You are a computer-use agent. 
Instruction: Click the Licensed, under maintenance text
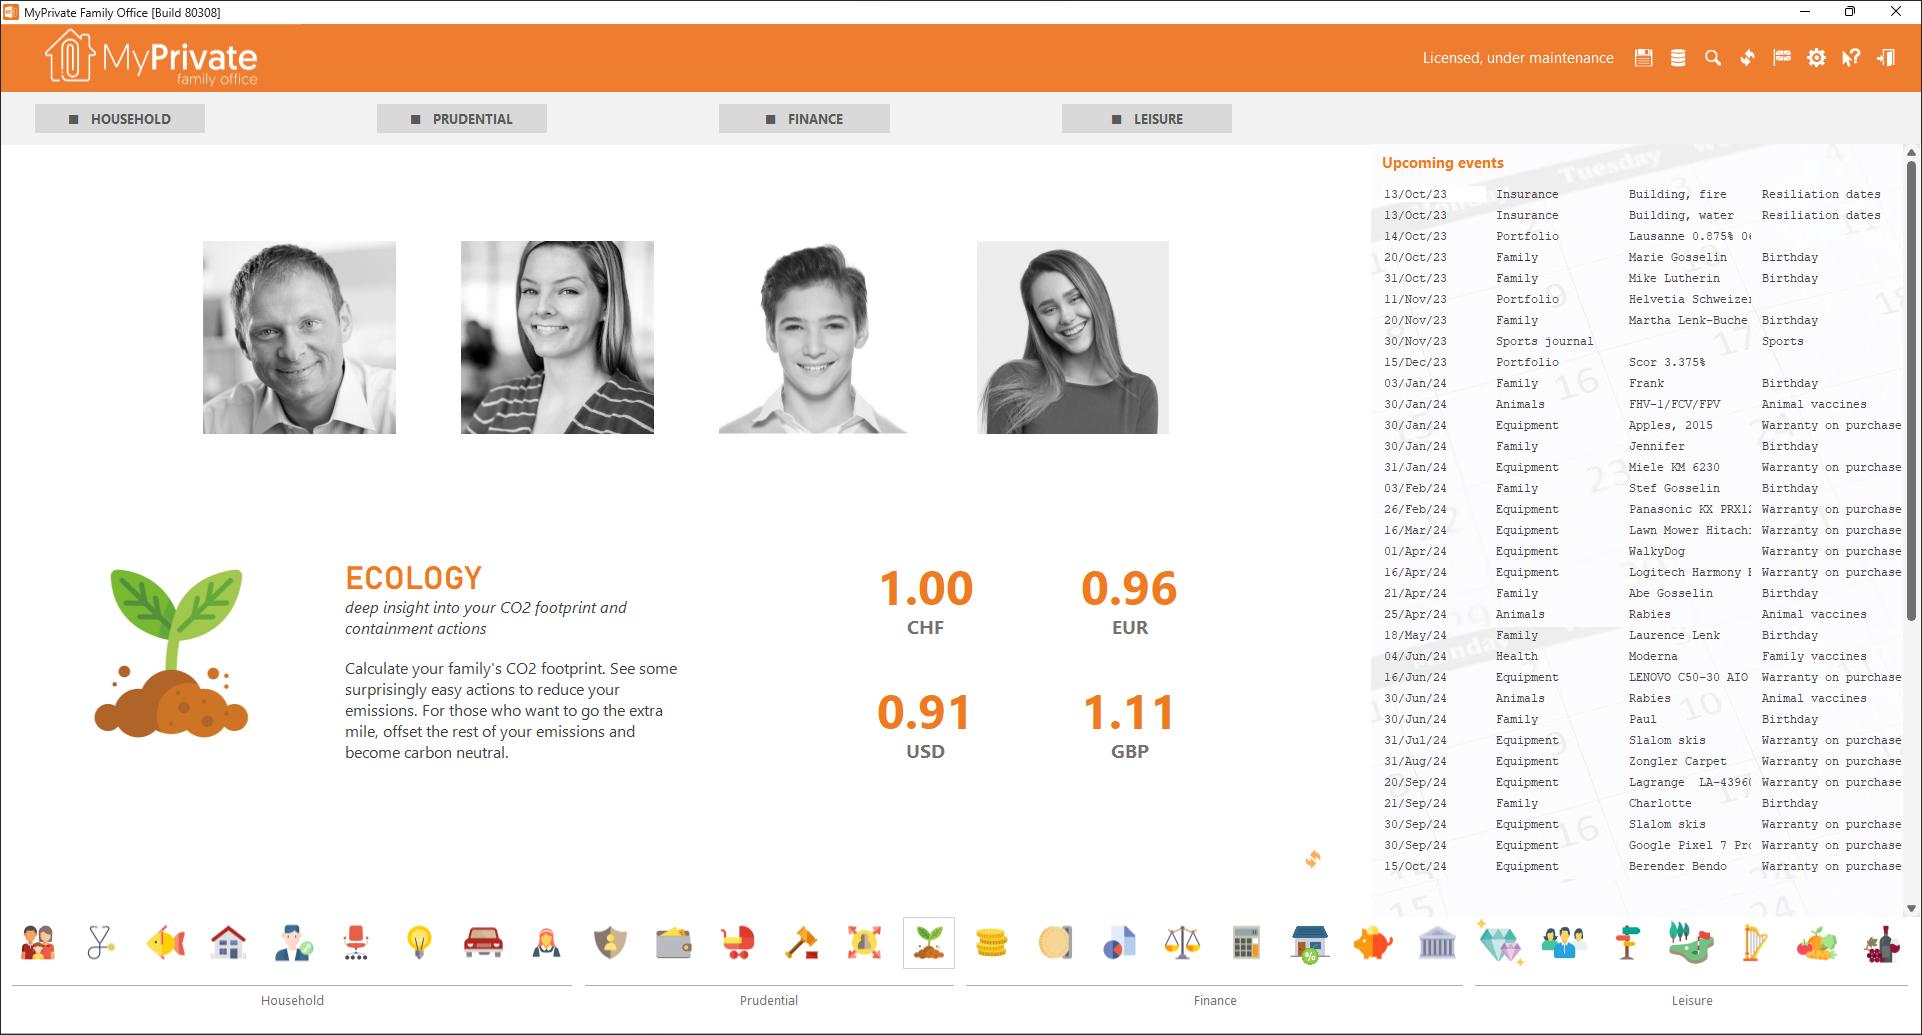click(1518, 58)
